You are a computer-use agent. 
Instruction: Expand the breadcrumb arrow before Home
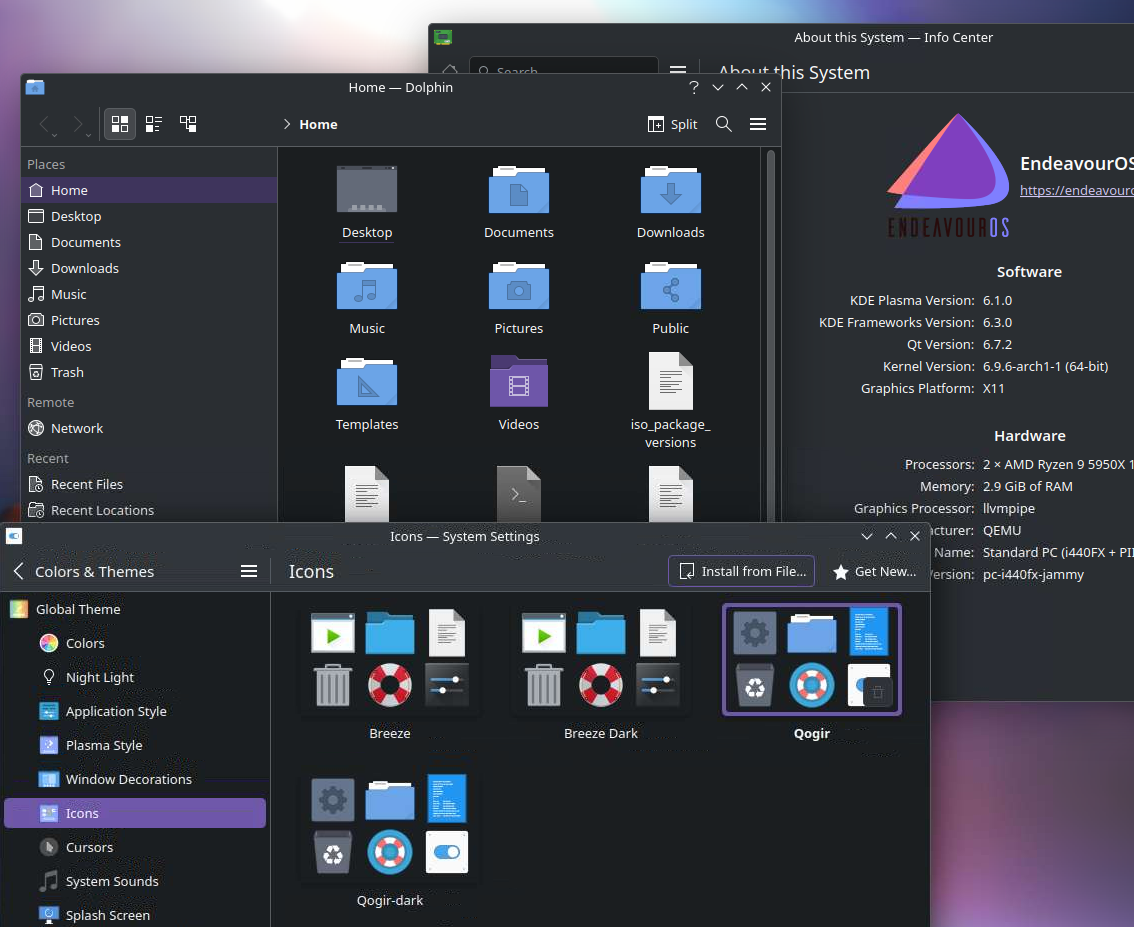pyautogui.click(x=286, y=124)
